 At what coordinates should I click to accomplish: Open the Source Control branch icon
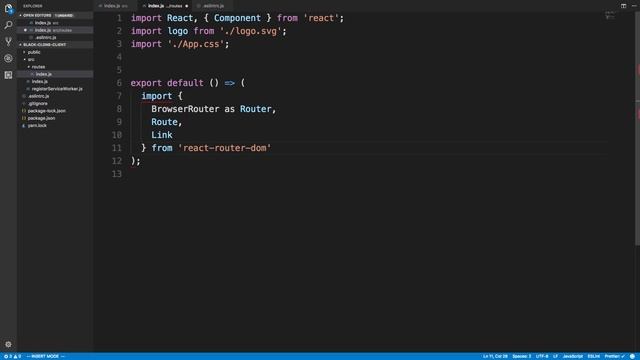click(8, 42)
